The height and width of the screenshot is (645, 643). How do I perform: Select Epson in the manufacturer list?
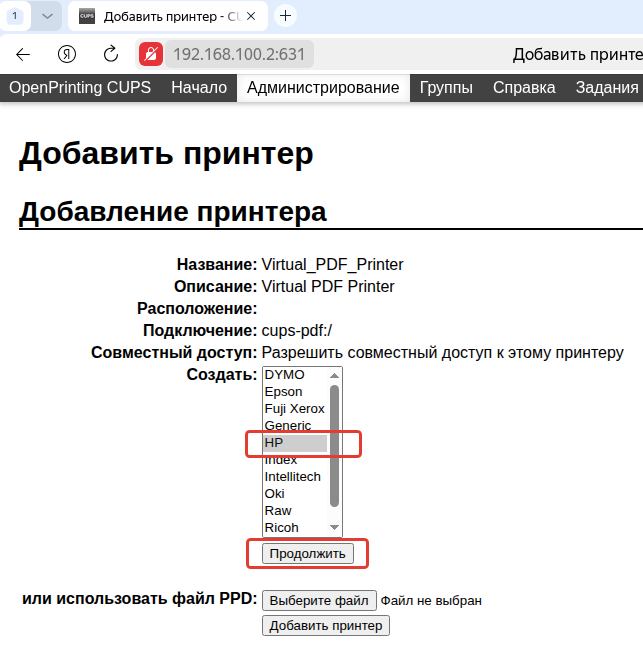[x=295, y=392]
